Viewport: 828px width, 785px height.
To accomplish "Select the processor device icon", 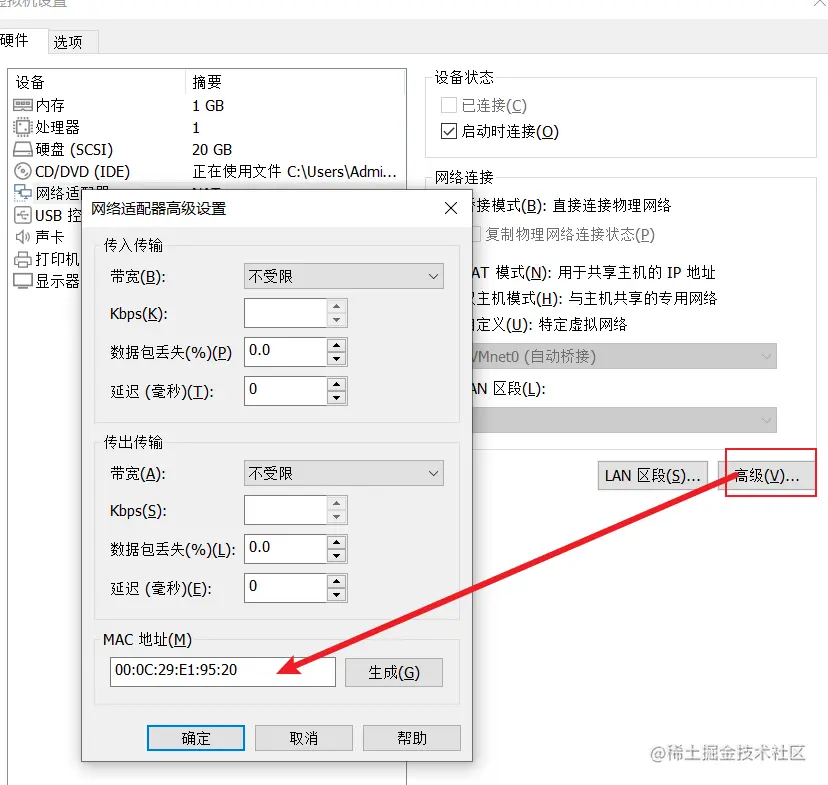I will click(x=23, y=127).
